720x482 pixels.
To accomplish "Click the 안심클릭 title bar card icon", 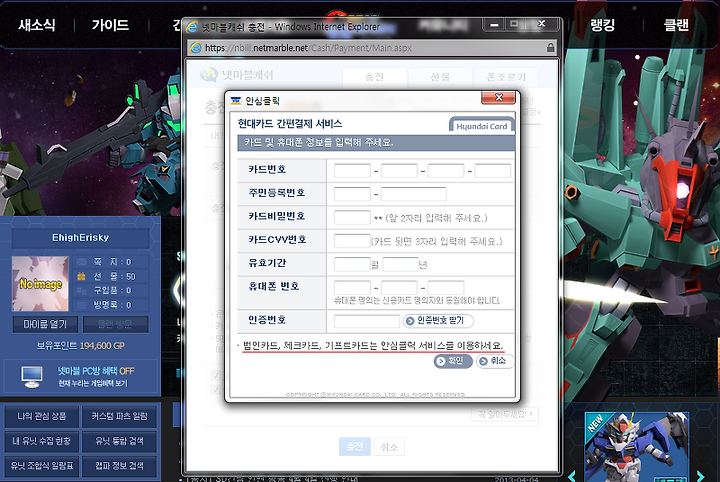I will point(236,101).
